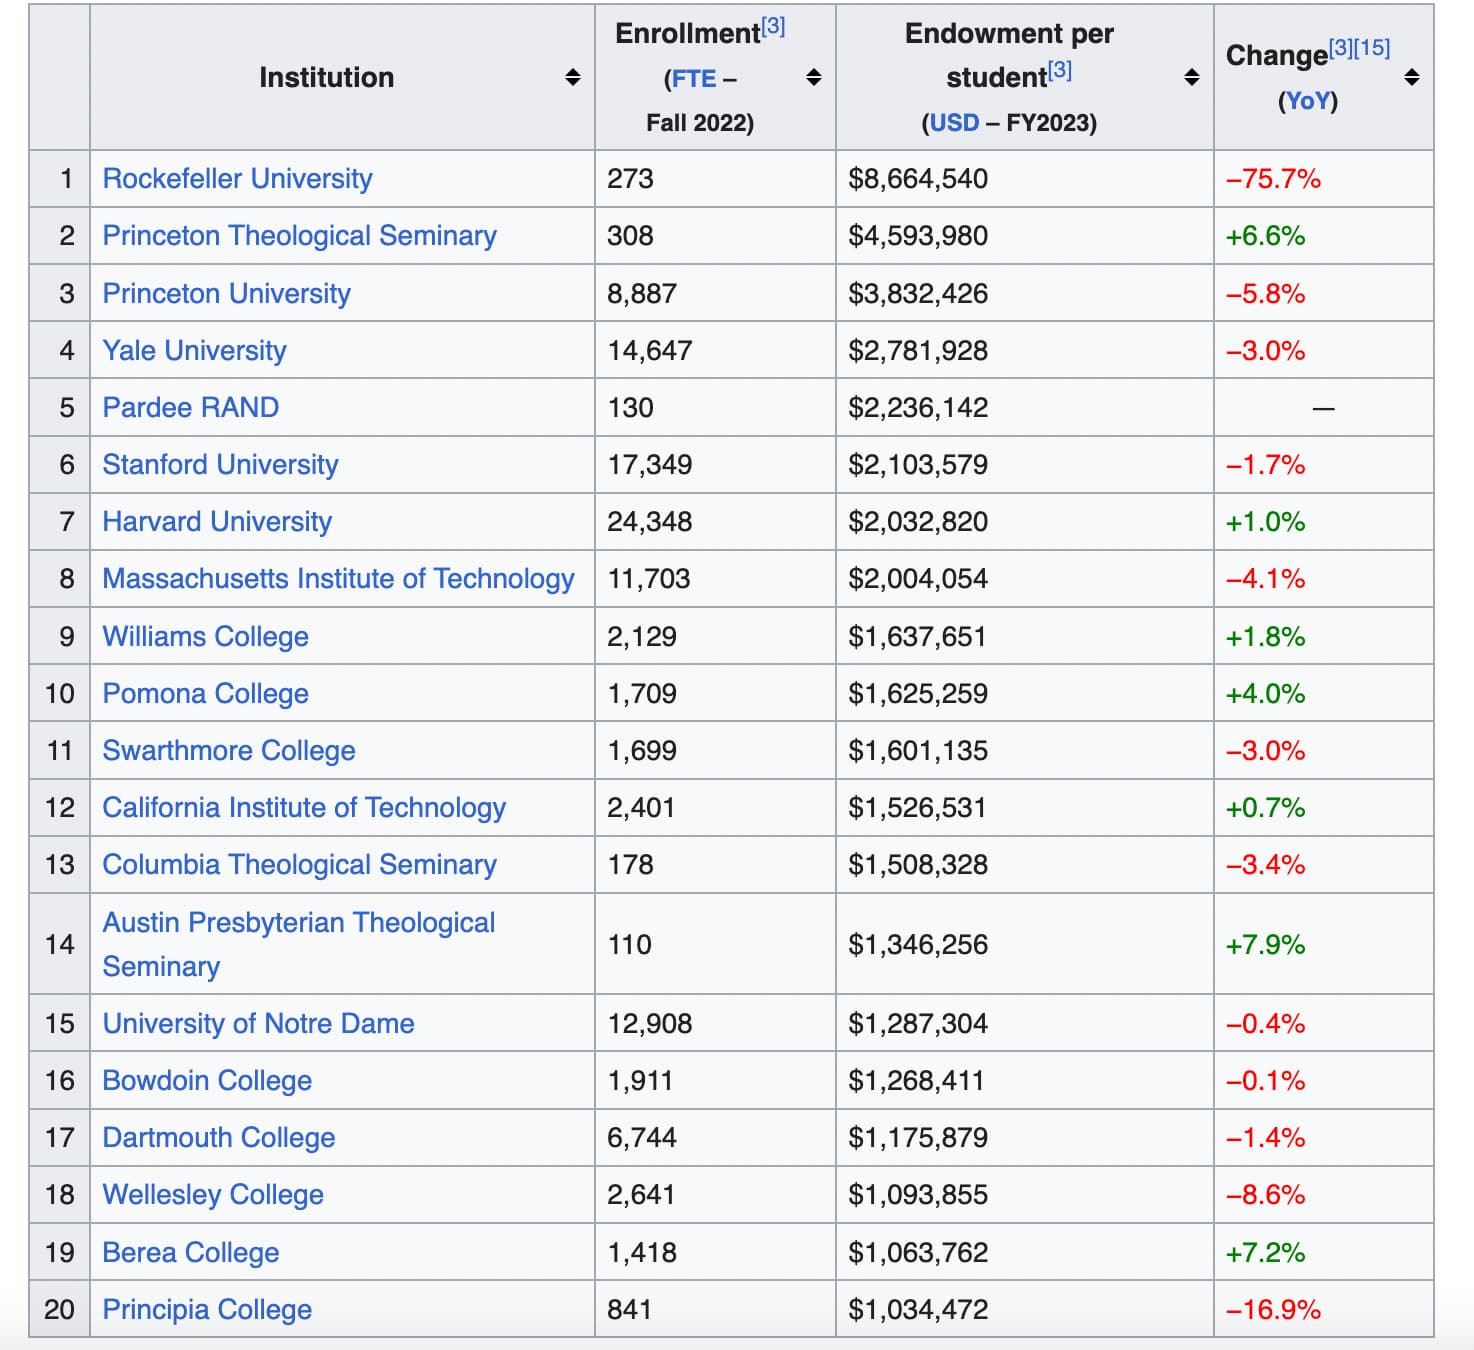This screenshot has width=1474, height=1350.
Task: Click Princeton University enrollment 8,887
Action: click(x=642, y=294)
